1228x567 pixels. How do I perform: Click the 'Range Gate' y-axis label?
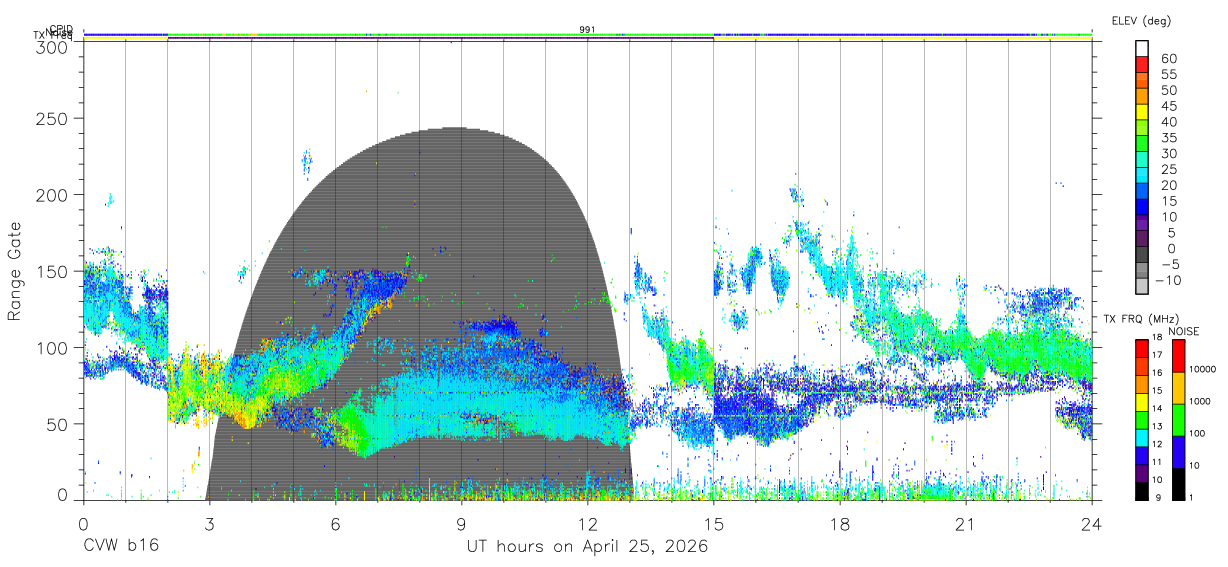[x=15, y=272]
